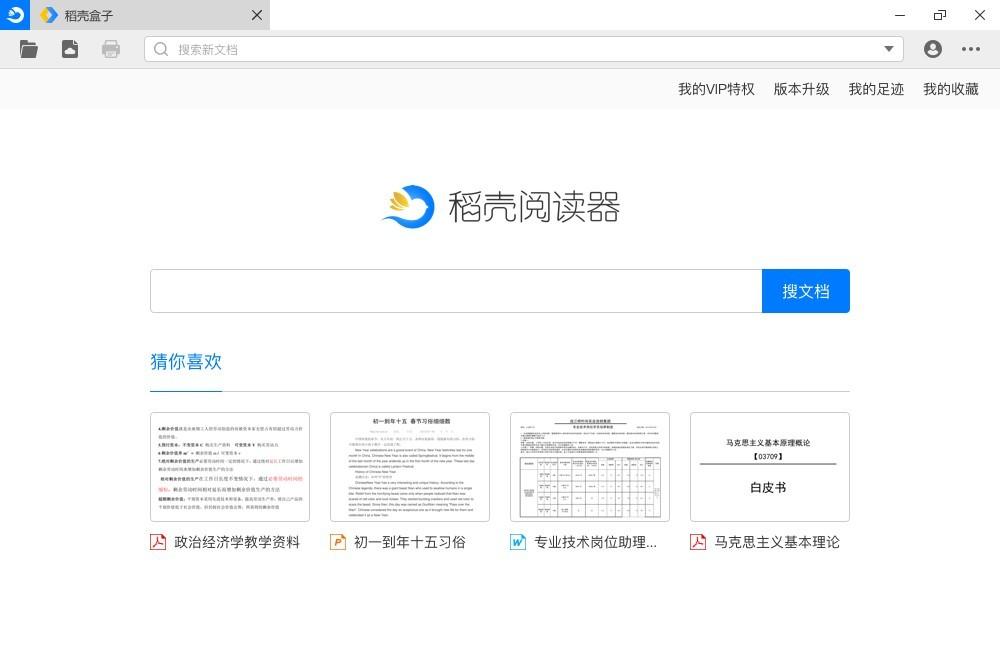Open the 初一到年十五习俗 link
The image size is (1000, 666).
[409, 542]
